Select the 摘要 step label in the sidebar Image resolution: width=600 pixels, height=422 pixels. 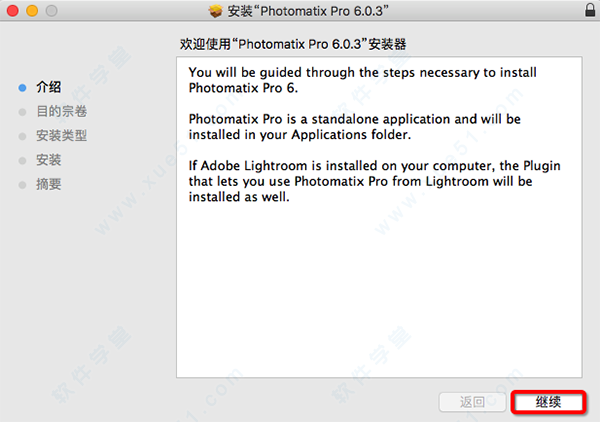[48, 184]
